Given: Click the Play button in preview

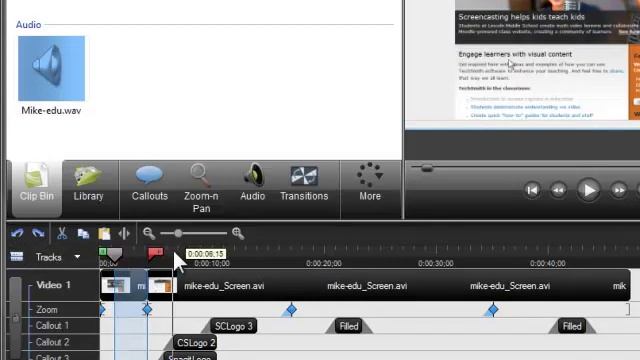Looking at the screenshot, I should 589,190.
